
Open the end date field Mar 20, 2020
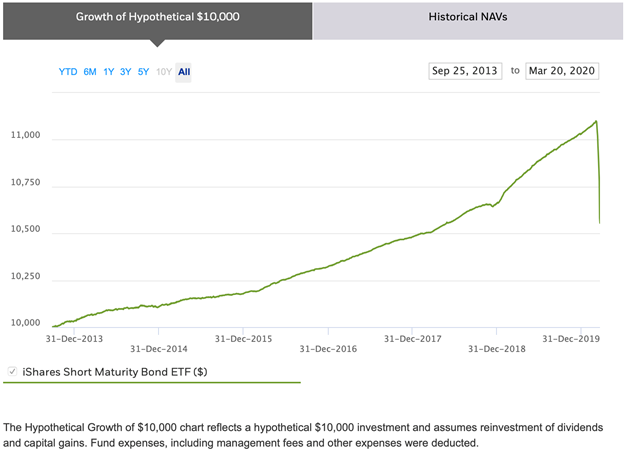pos(562,71)
